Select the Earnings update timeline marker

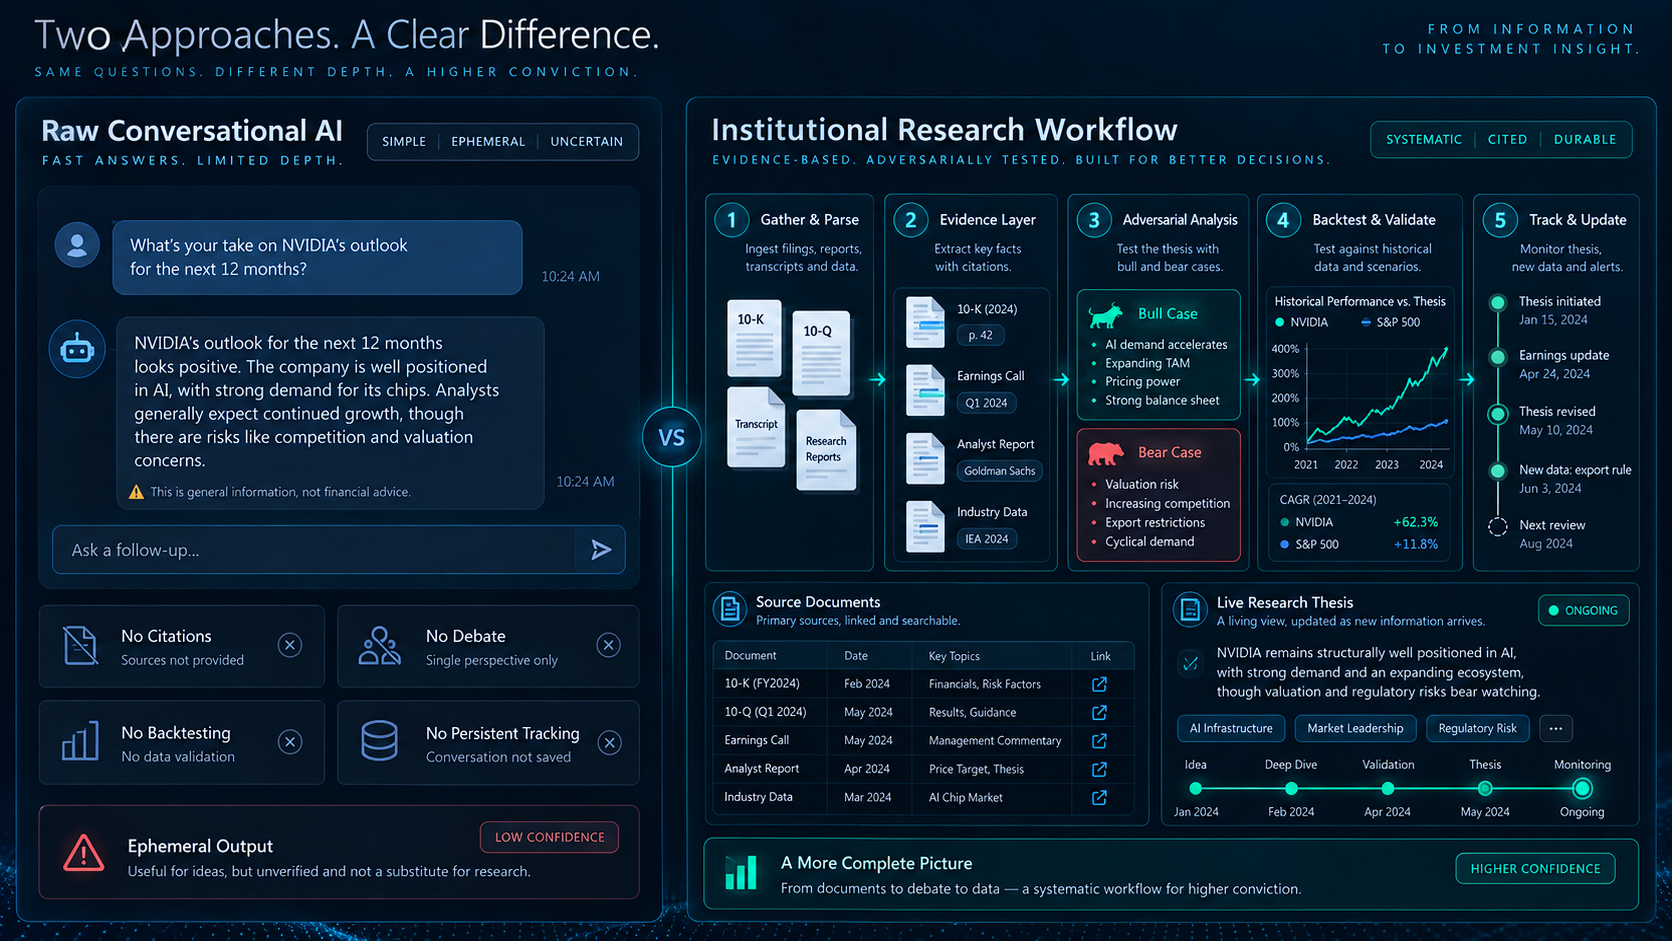1498,357
